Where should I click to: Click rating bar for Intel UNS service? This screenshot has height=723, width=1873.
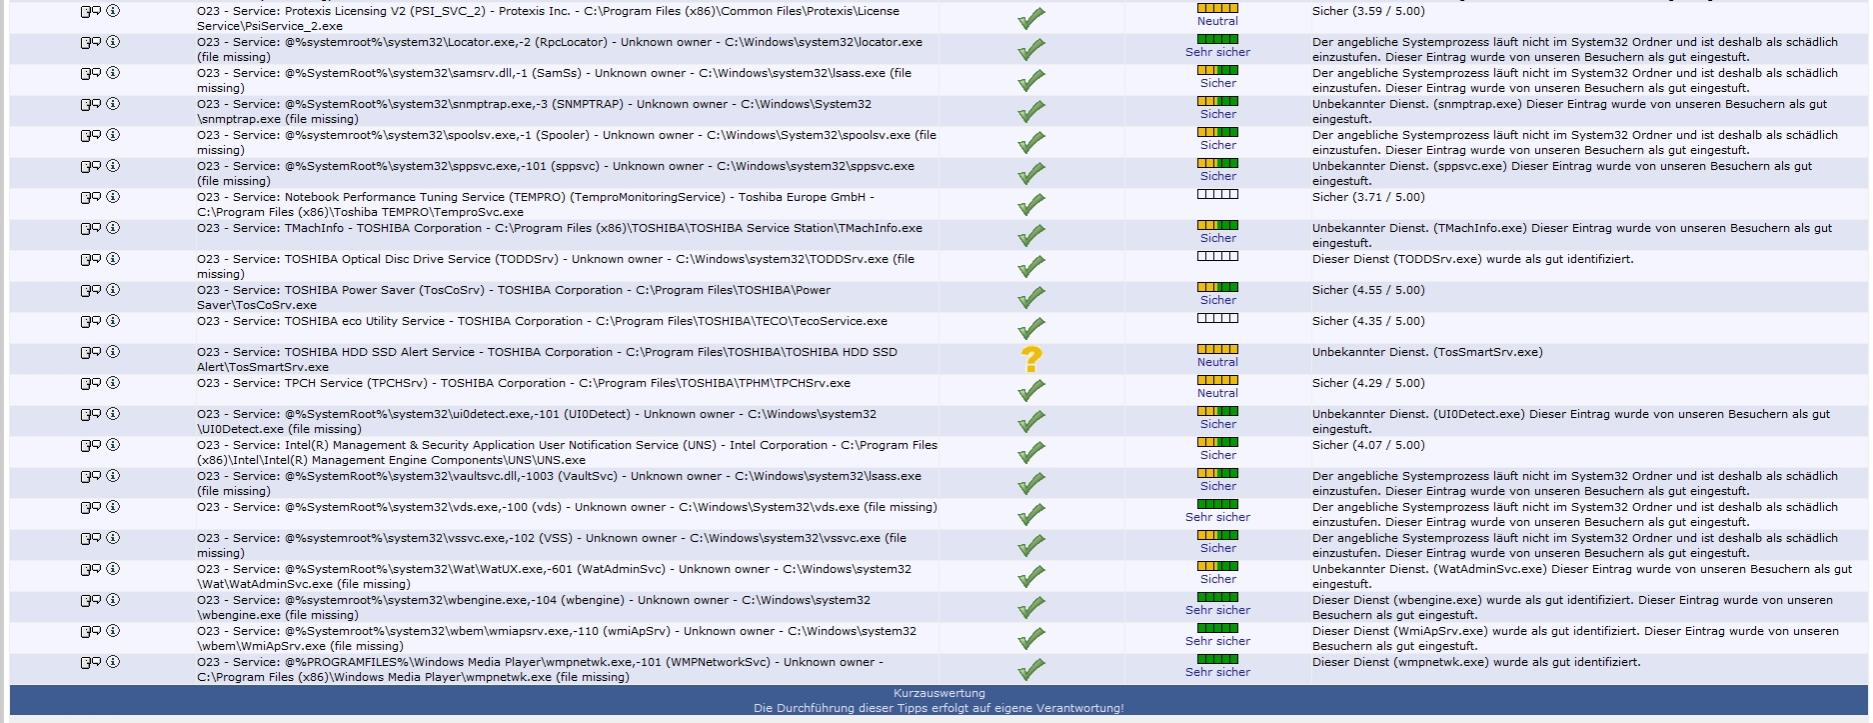pyautogui.click(x=1217, y=442)
